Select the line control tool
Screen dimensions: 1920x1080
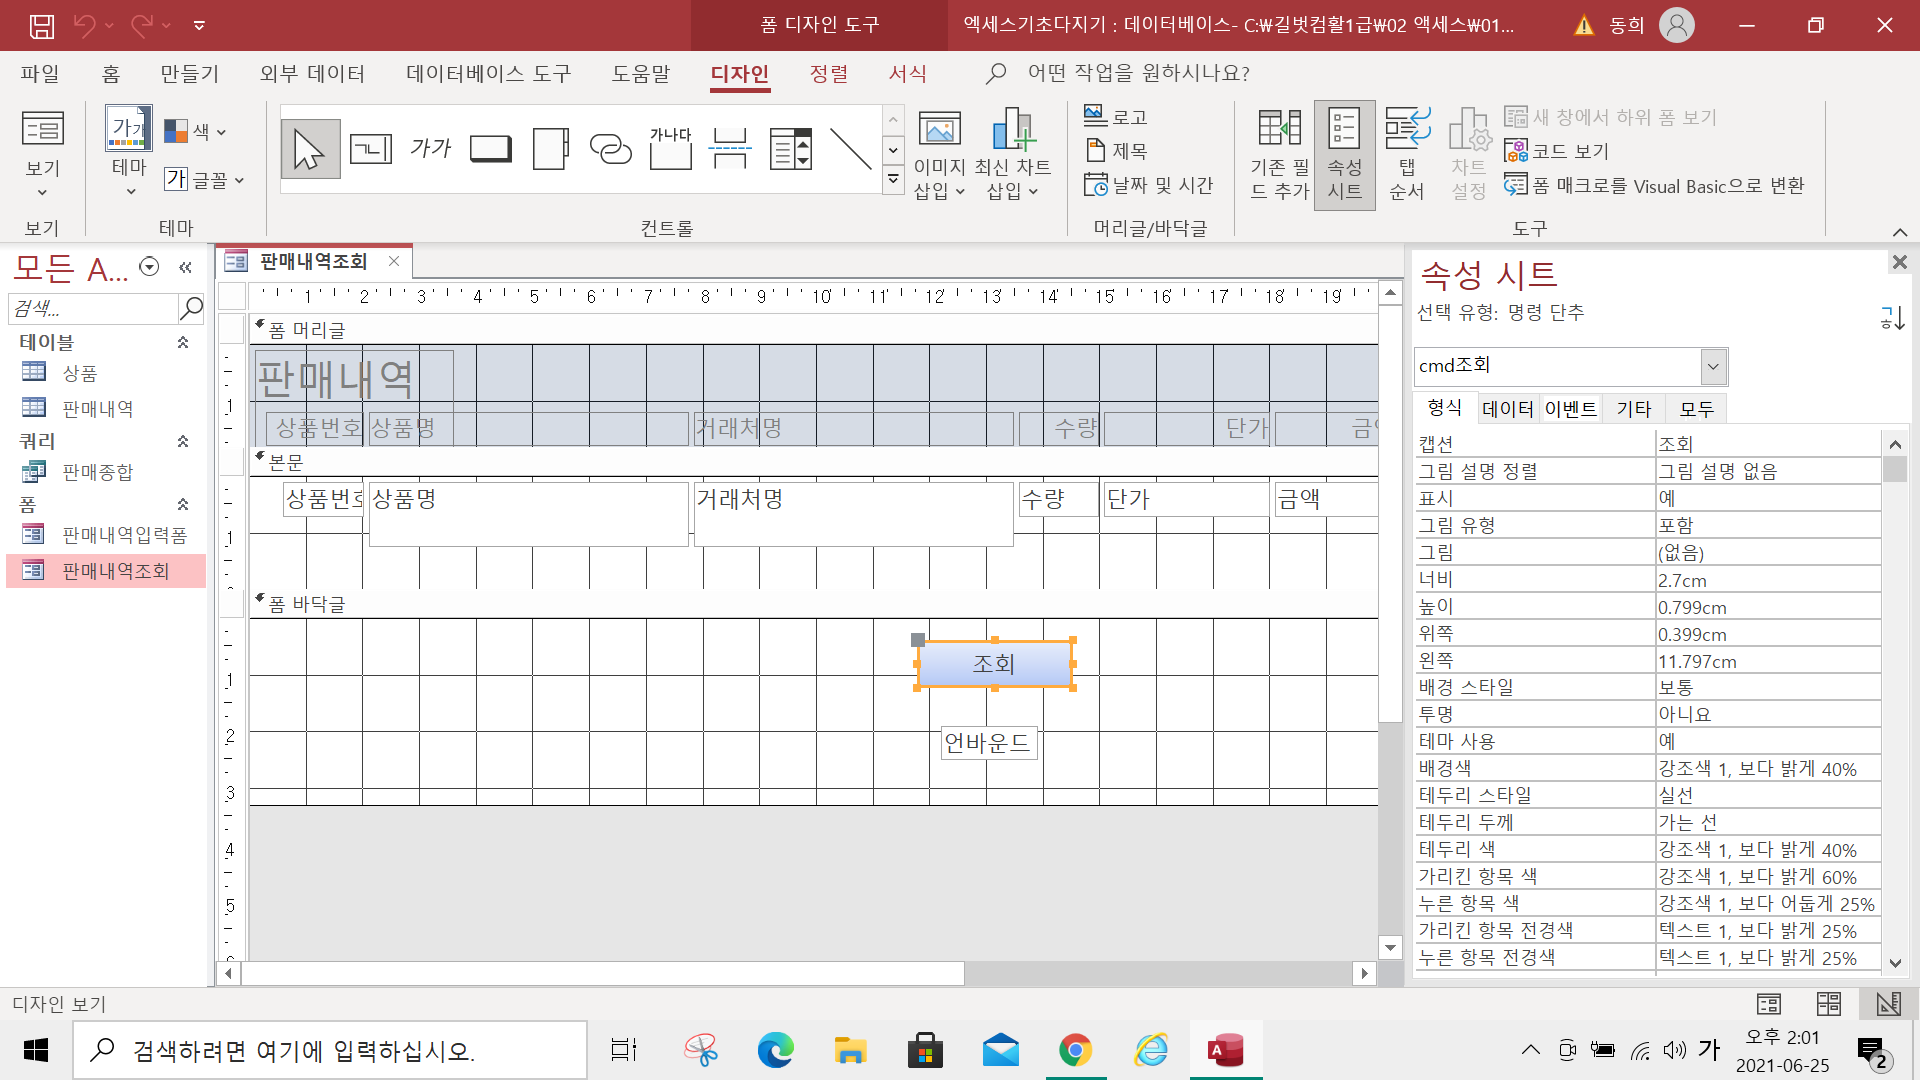pyautogui.click(x=850, y=149)
